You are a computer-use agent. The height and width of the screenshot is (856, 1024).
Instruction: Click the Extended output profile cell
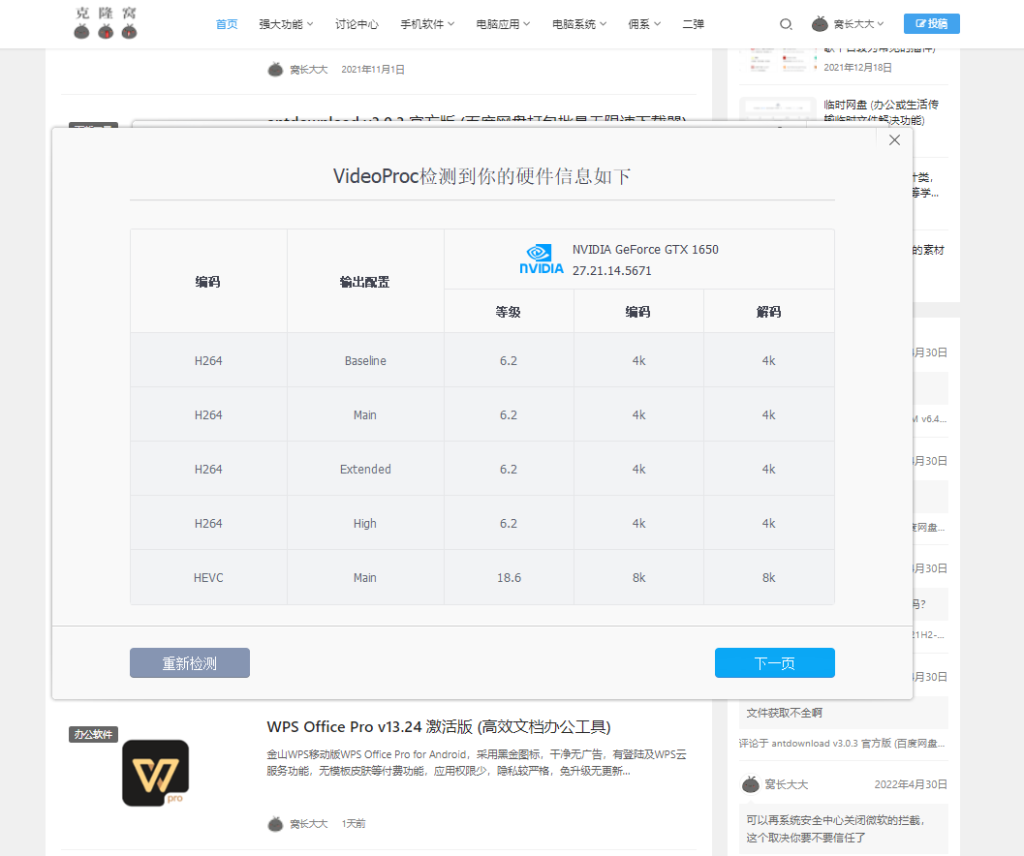click(x=365, y=469)
